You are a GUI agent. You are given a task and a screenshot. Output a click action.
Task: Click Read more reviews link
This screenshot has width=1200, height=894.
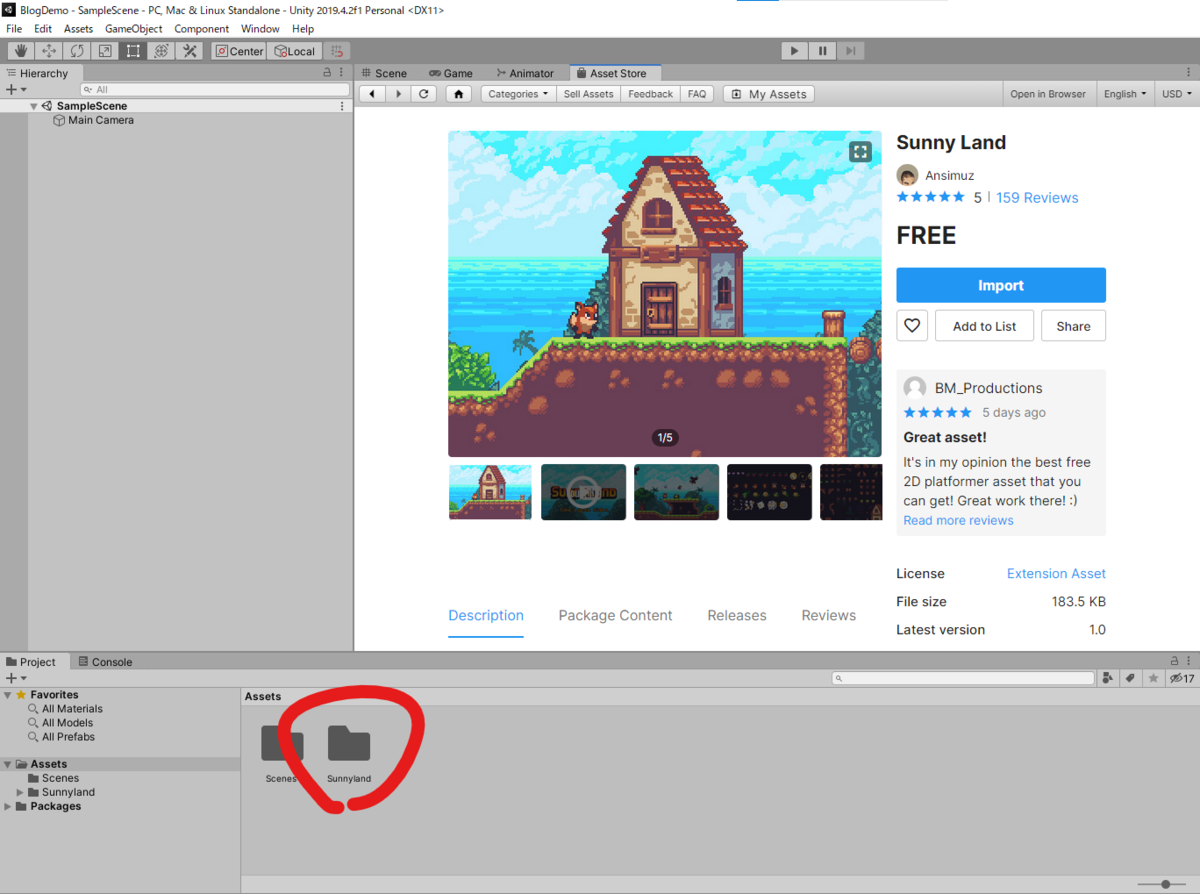[x=958, y=520]
